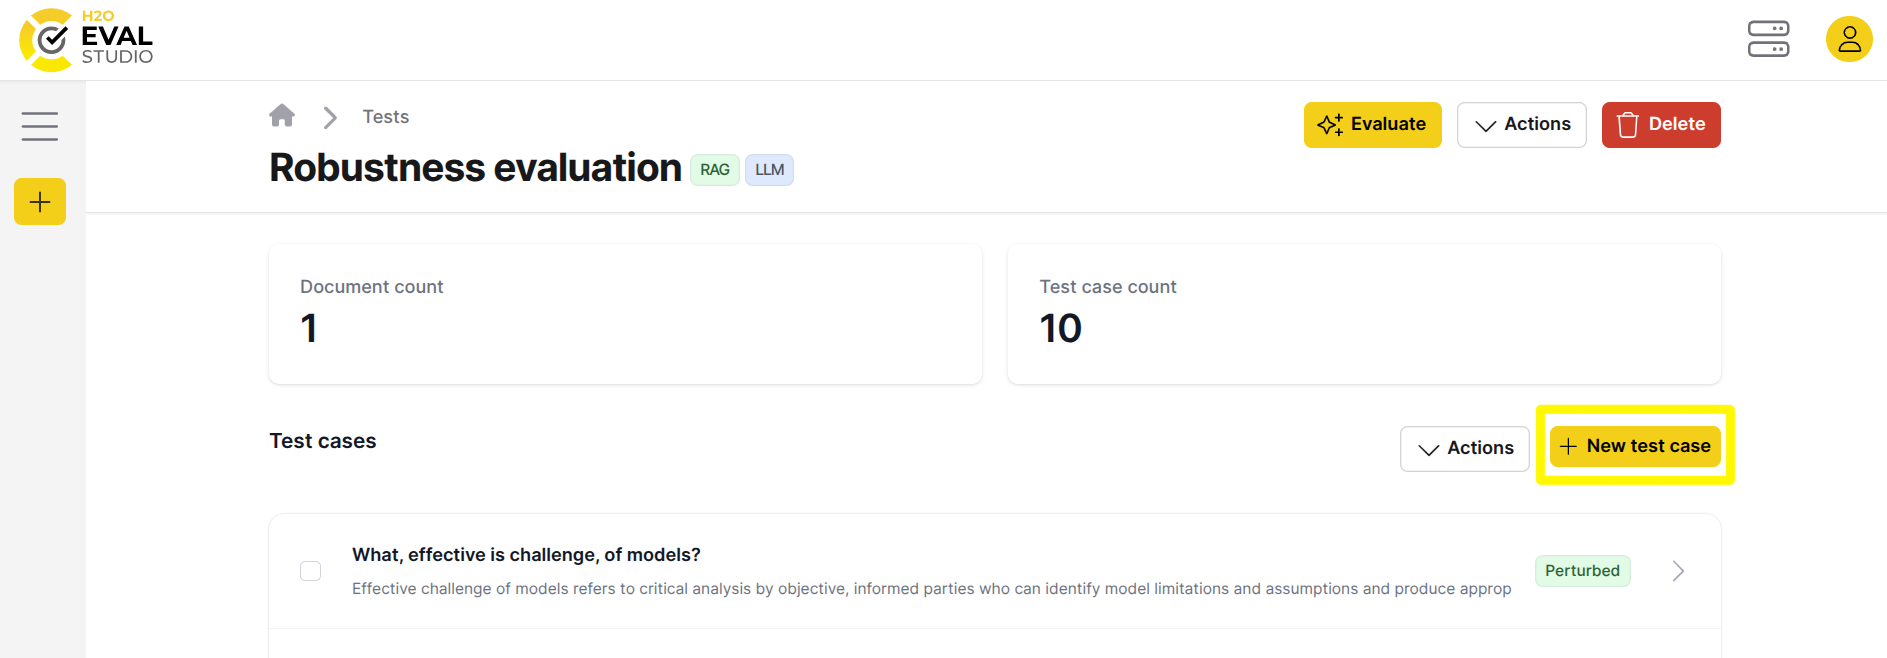This screenshot has height=658, width=1887.
Task: Click the LLM tag next to the title
Action: [768, 169]
